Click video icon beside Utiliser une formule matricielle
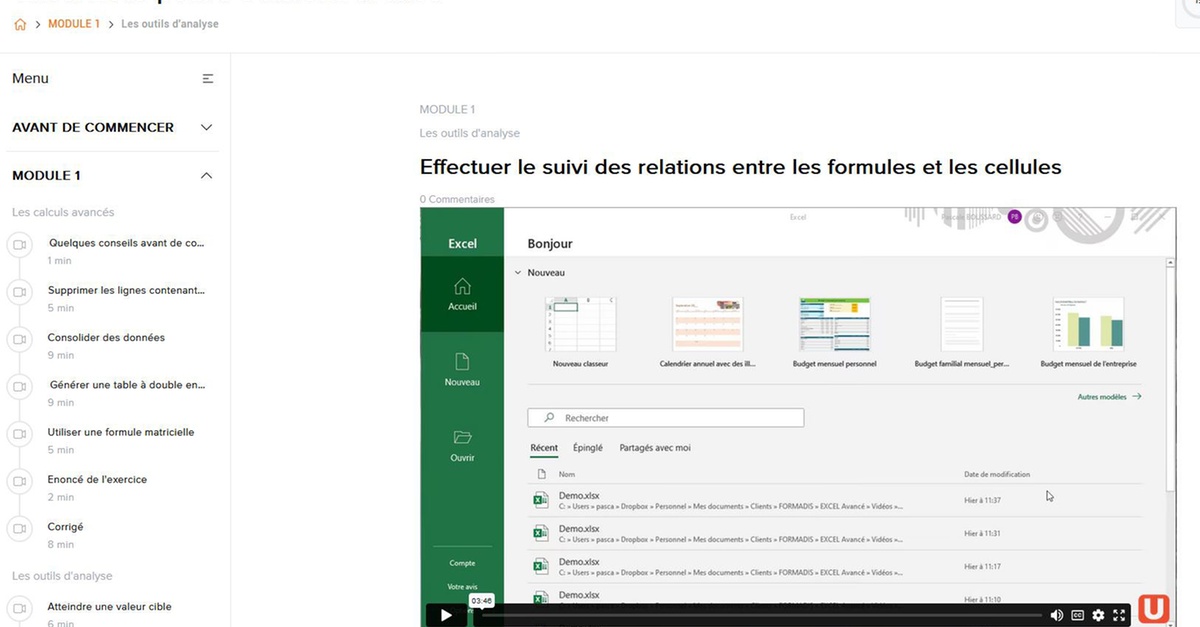1200x627 pixels. (x=19, y=434)
